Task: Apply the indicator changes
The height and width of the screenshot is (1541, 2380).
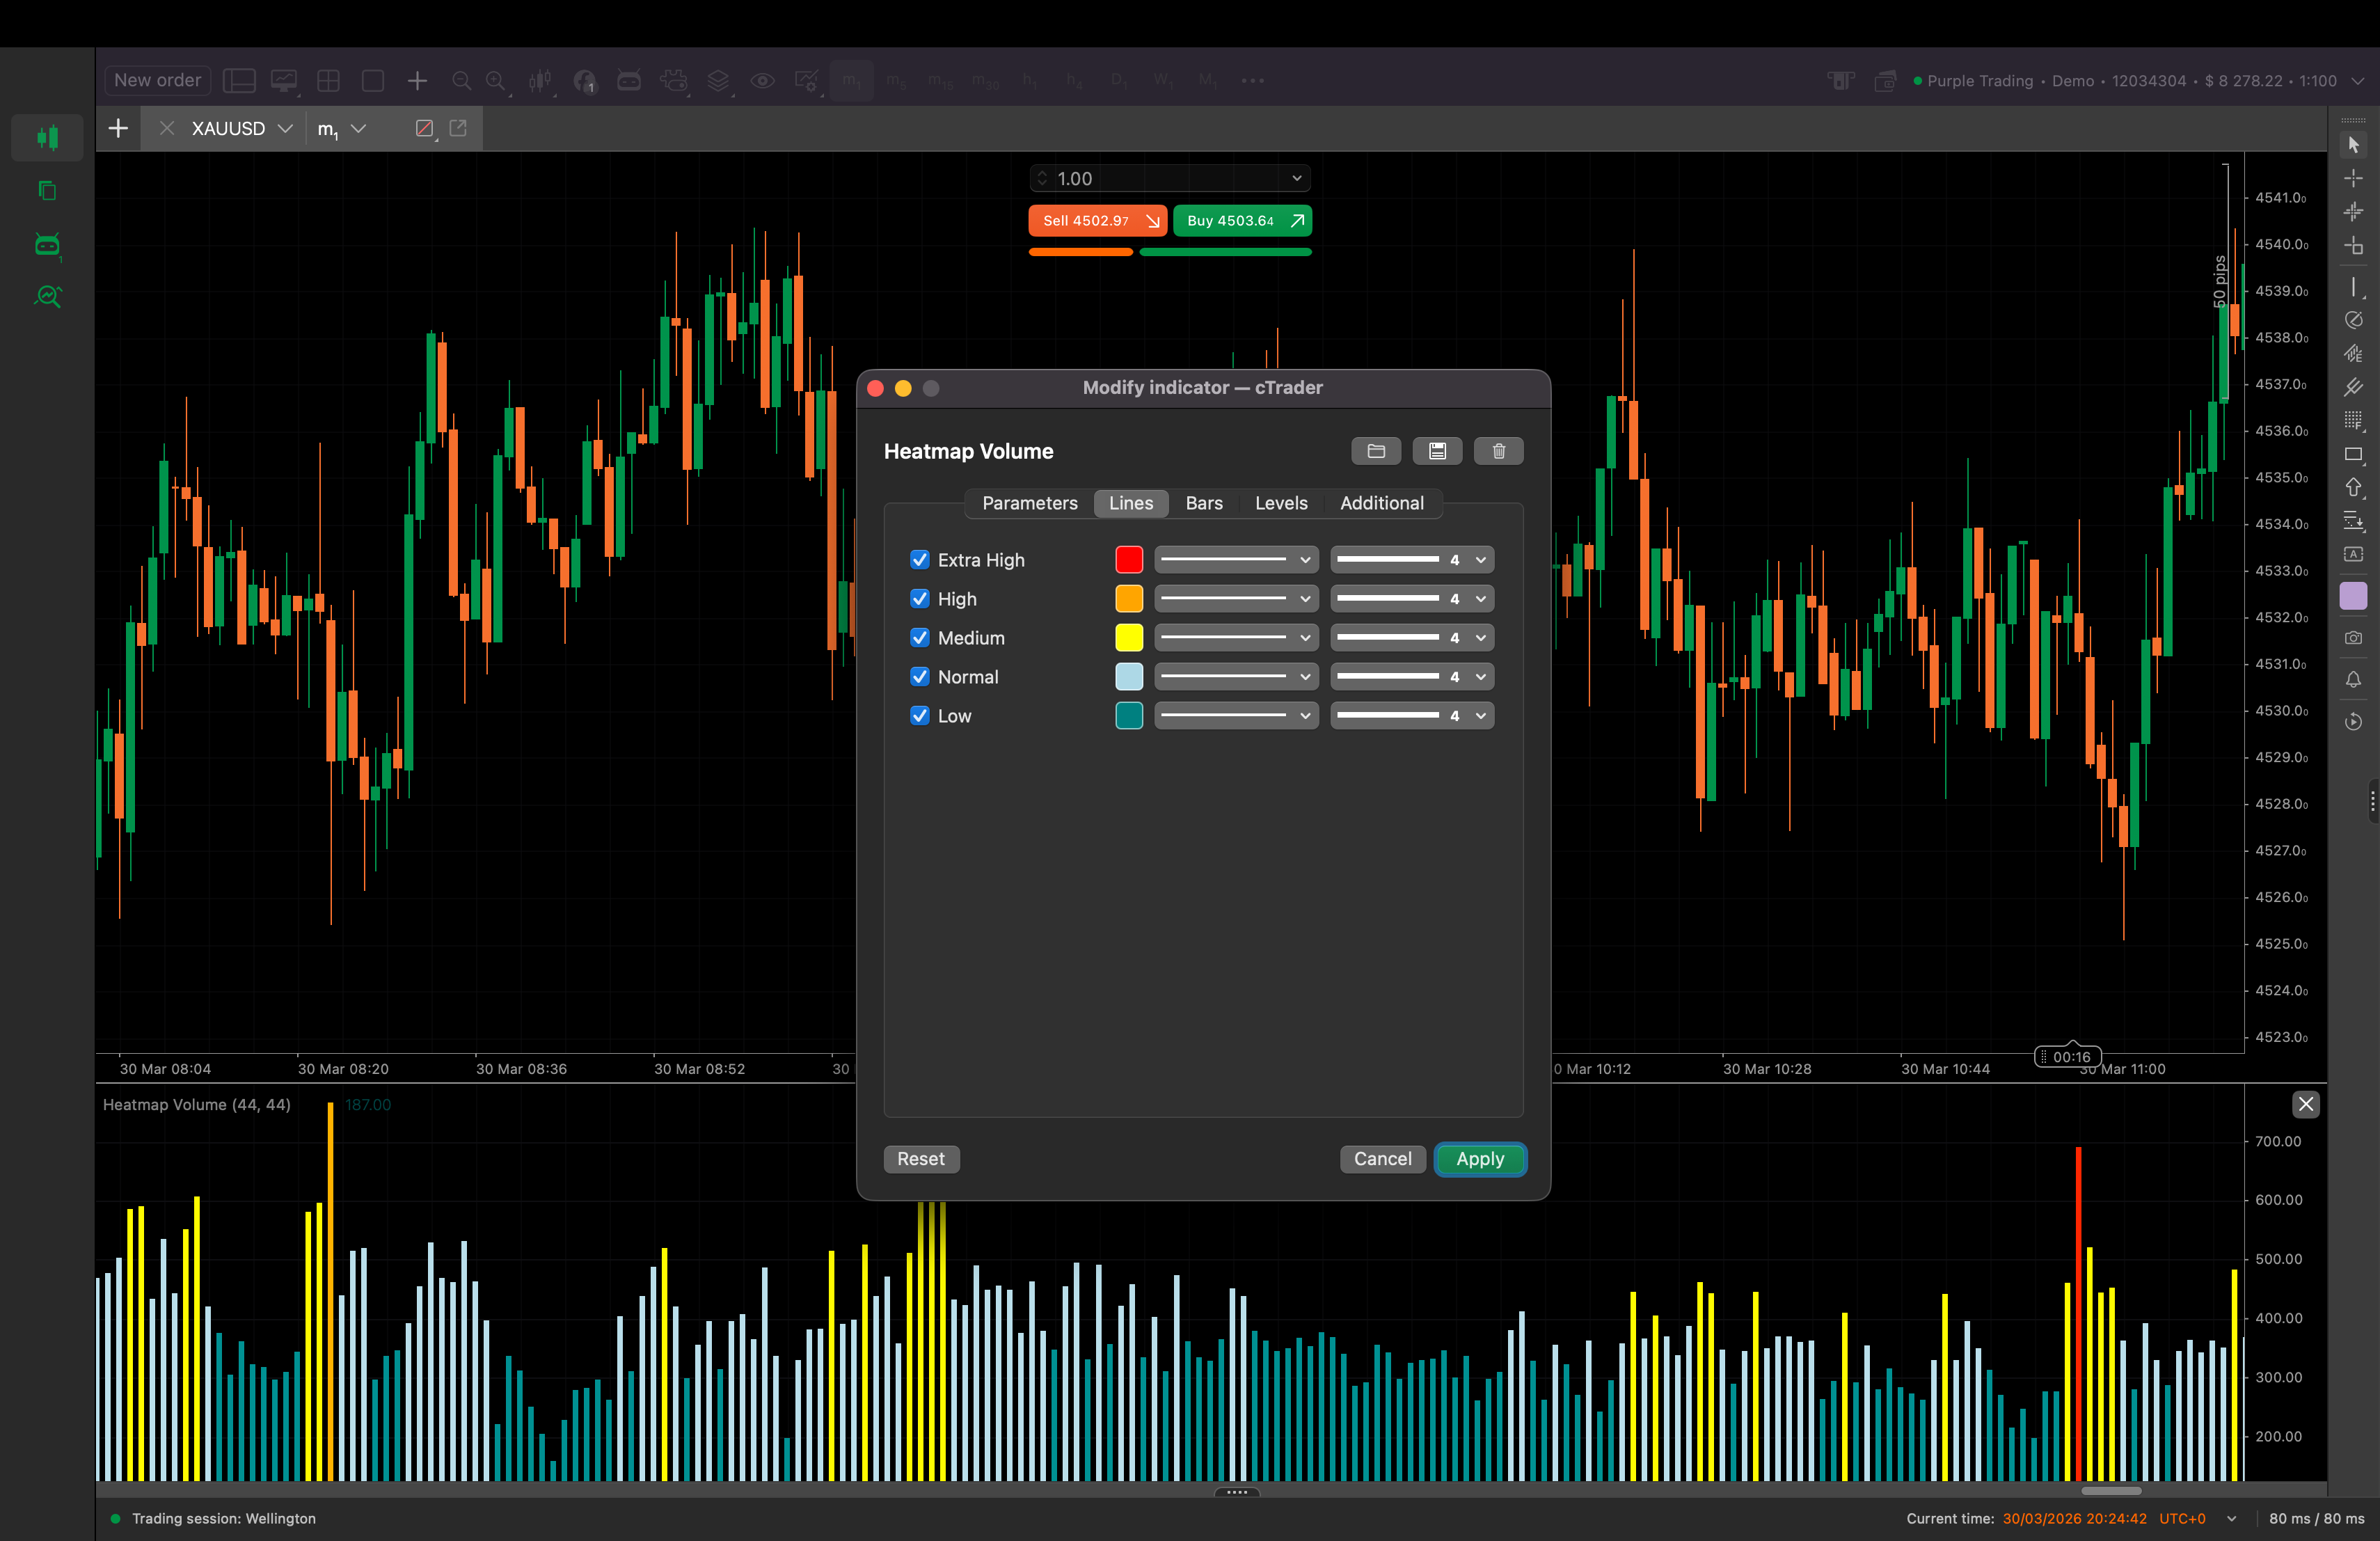Action: pos(1480,1159)
